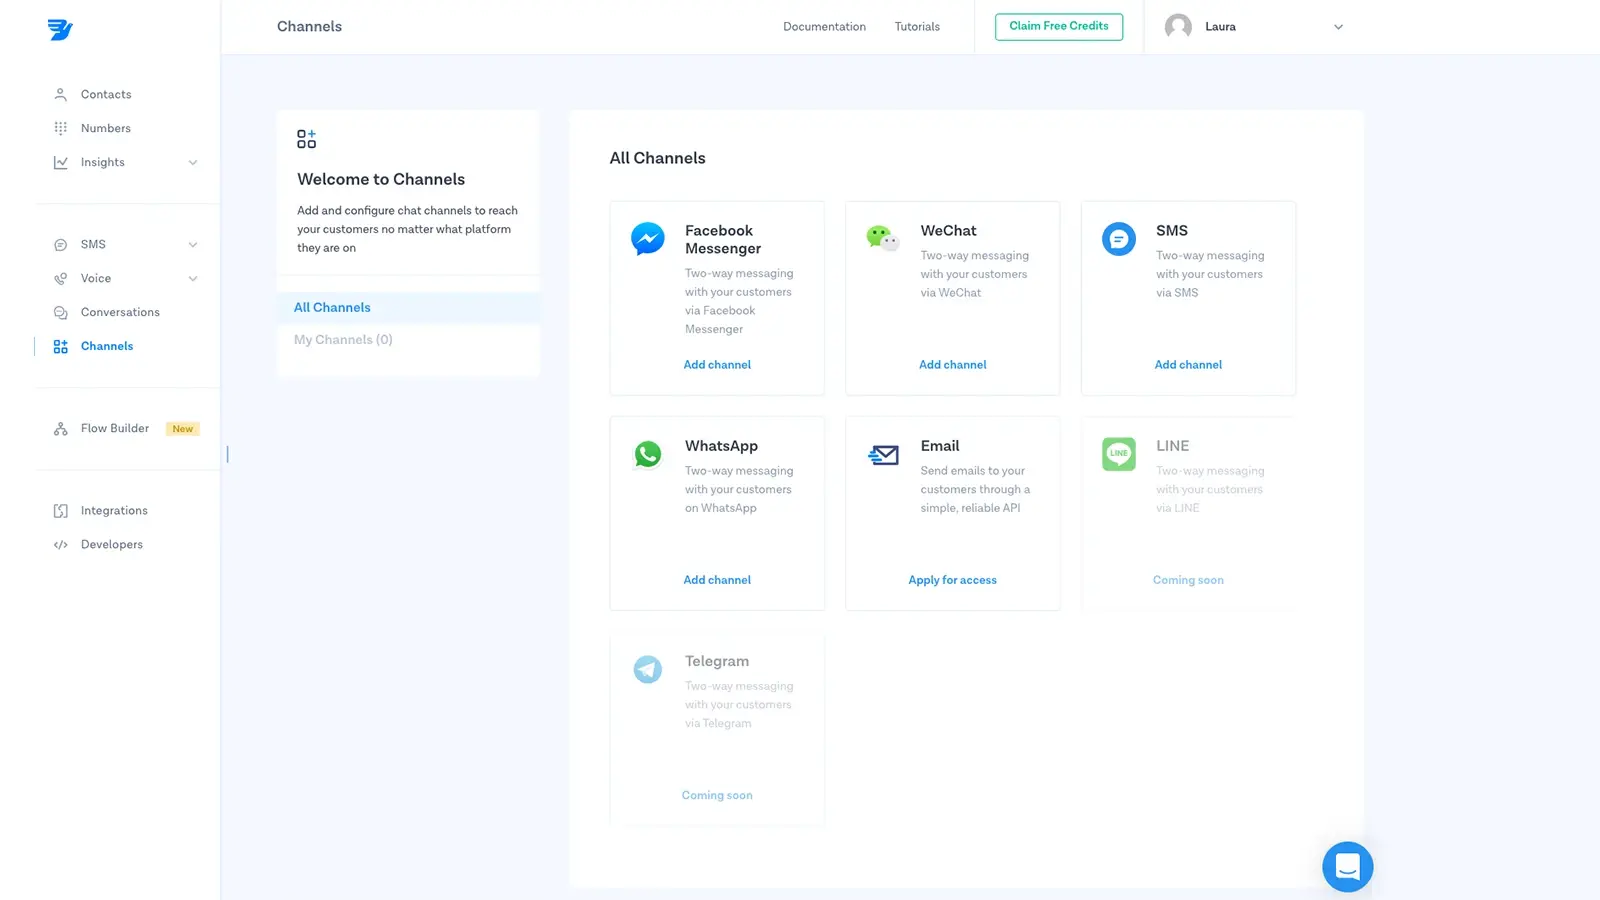Click the Facebook Messenger logo icon
This screenshot has width=1600, height=900.
click(x=647, y=238)
